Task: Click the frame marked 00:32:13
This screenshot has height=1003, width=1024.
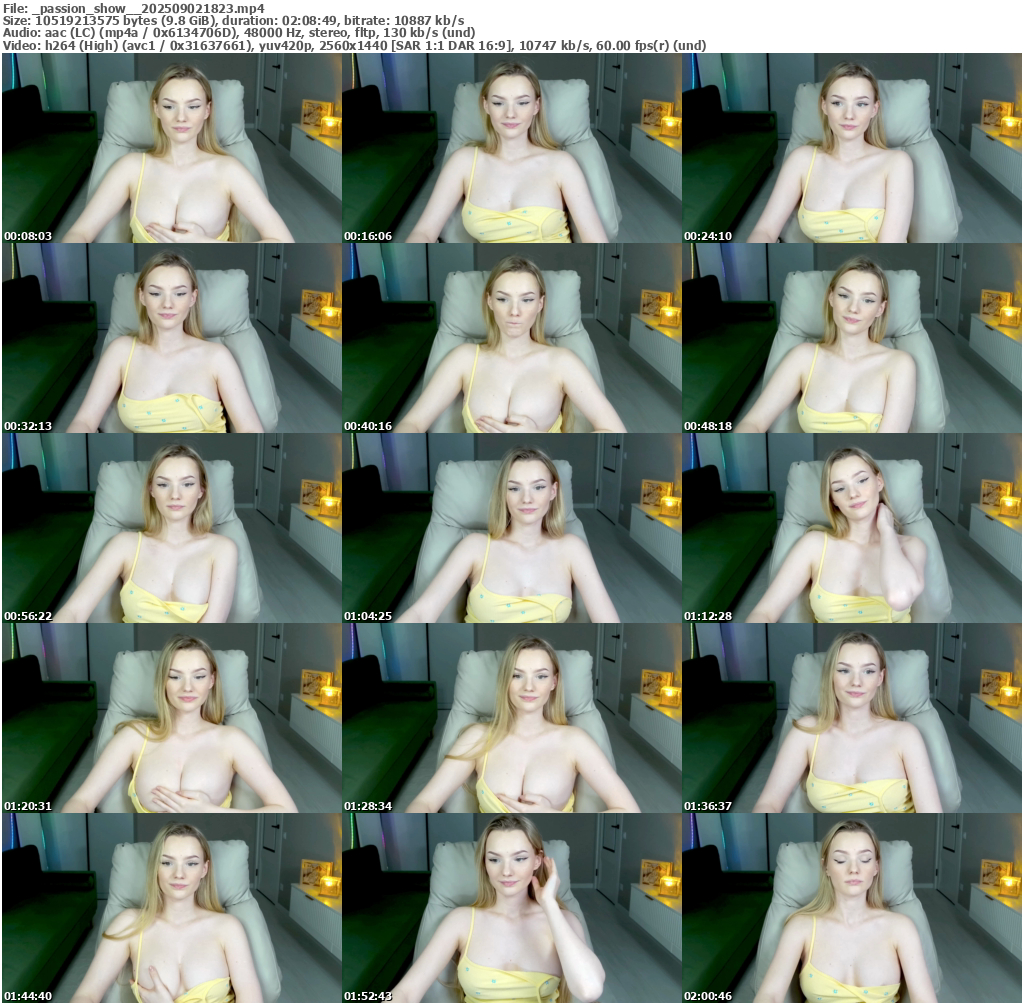Action: click(x=171, y=338)
